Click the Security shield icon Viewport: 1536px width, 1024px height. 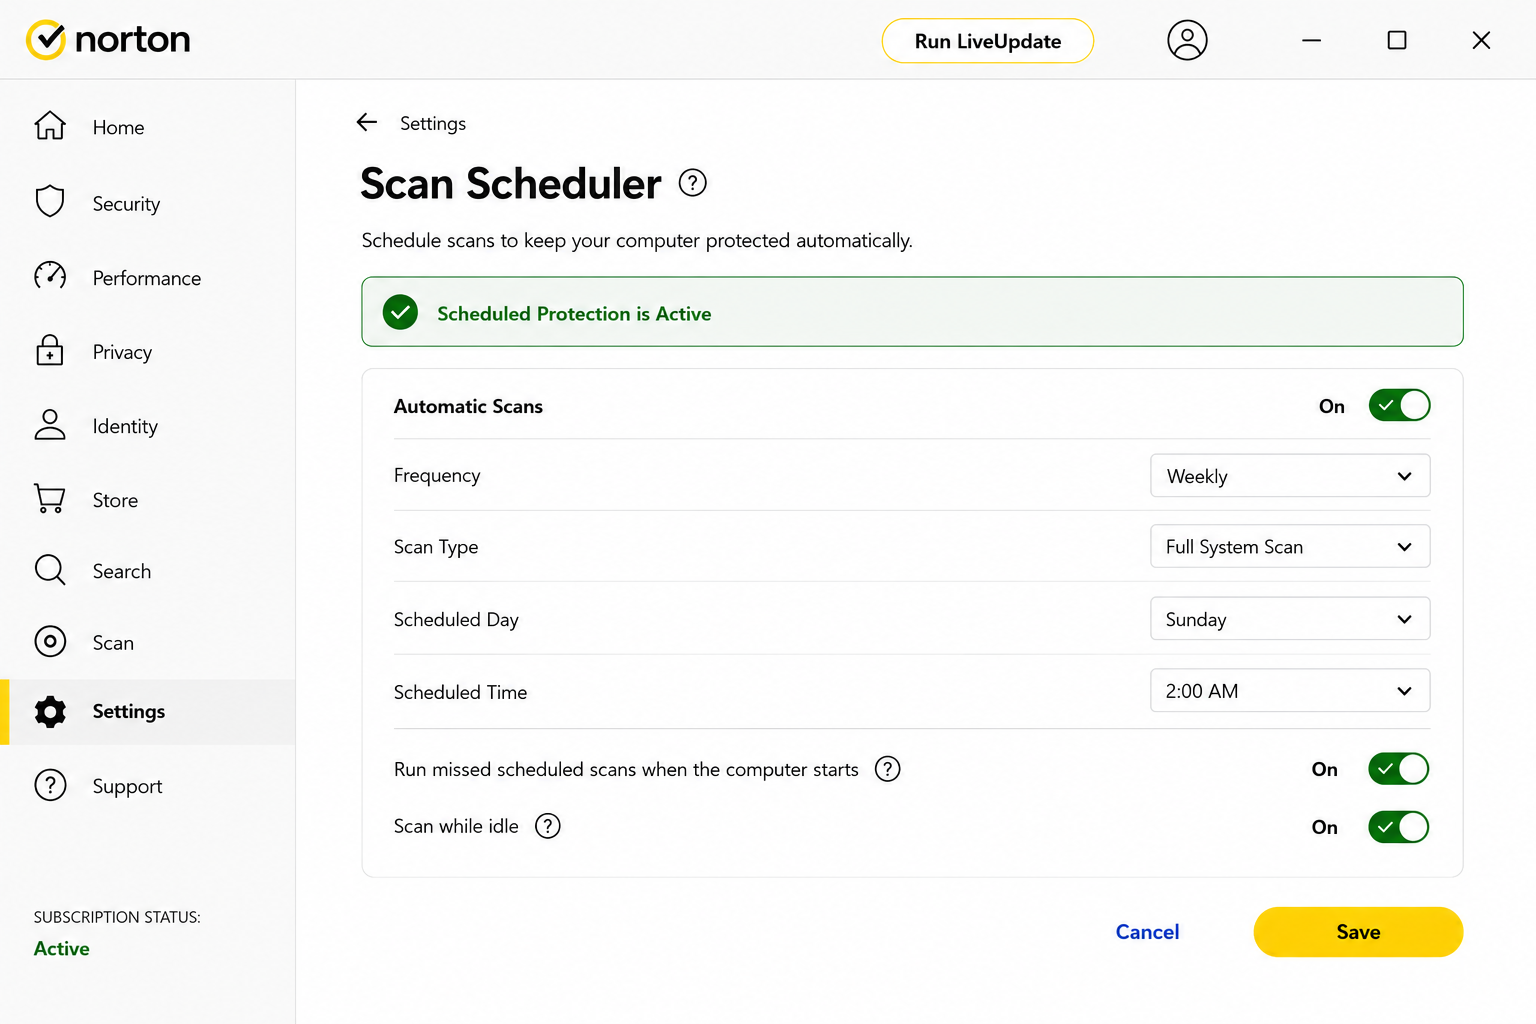pyautogui.click(x=50, y=202)
